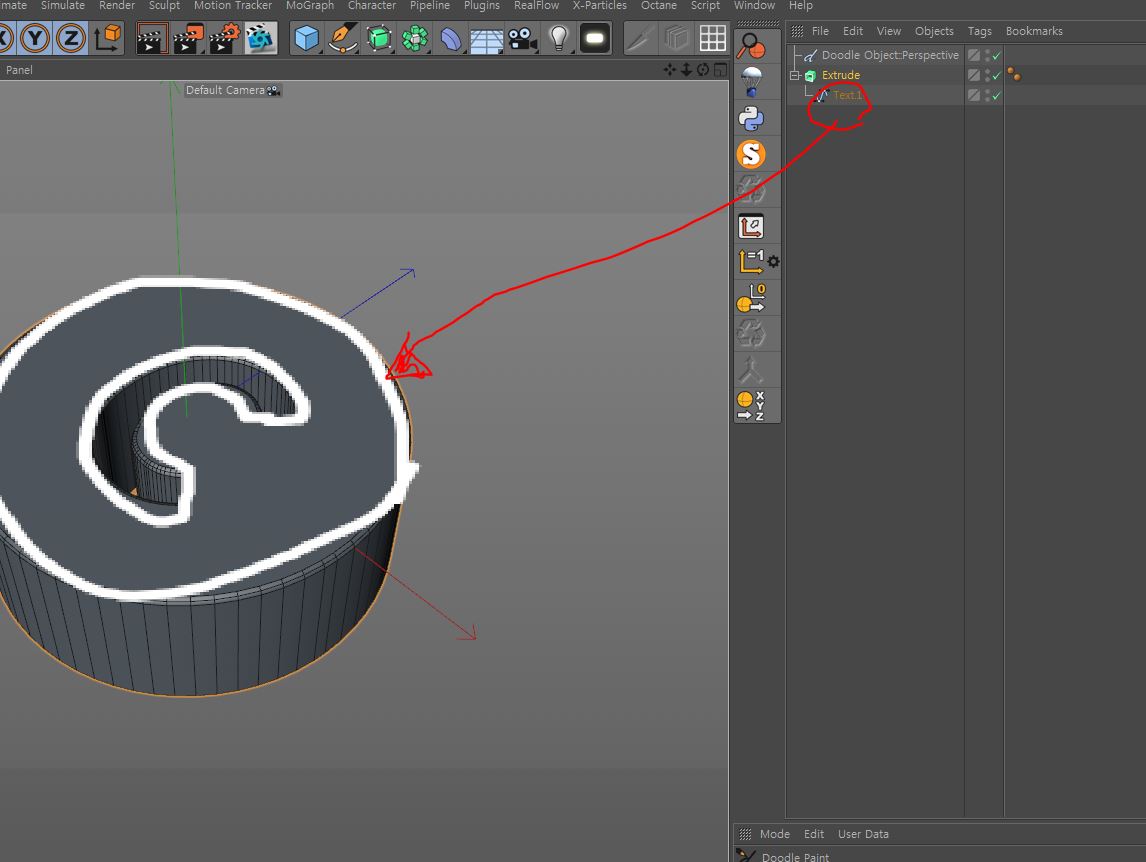Click the red axis window icon
Screen dimensions: 1146x862
pos(751,226)
